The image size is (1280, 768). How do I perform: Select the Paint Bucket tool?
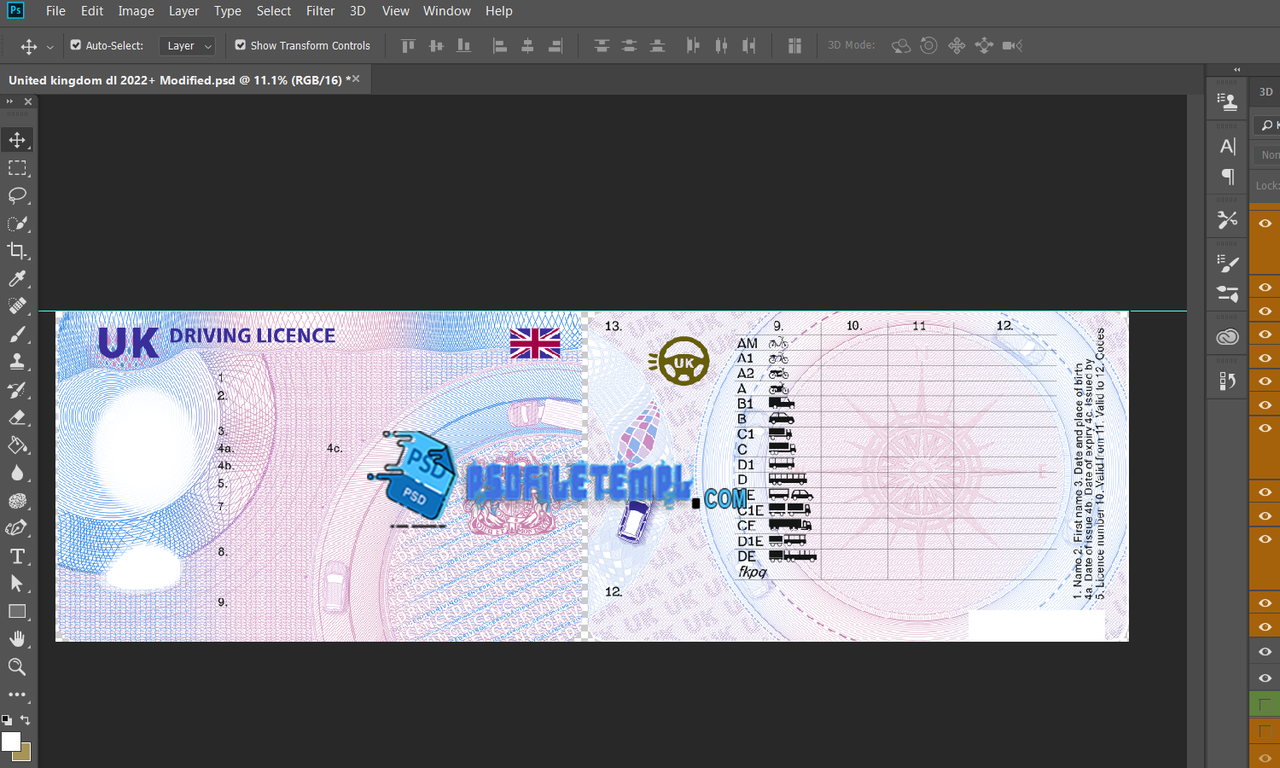pyautogui.click(x=17, y=445)
